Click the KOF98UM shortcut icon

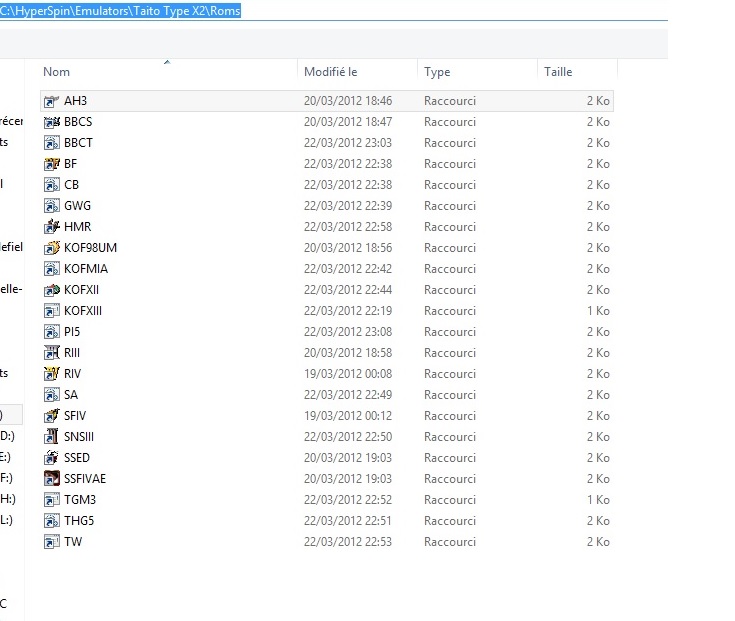coord(52,248)
